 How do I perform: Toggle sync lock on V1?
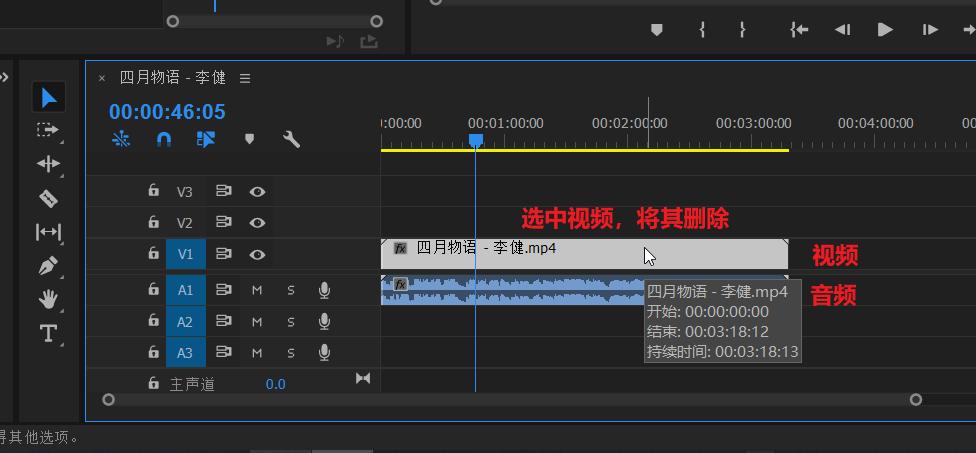pos(223,254)
